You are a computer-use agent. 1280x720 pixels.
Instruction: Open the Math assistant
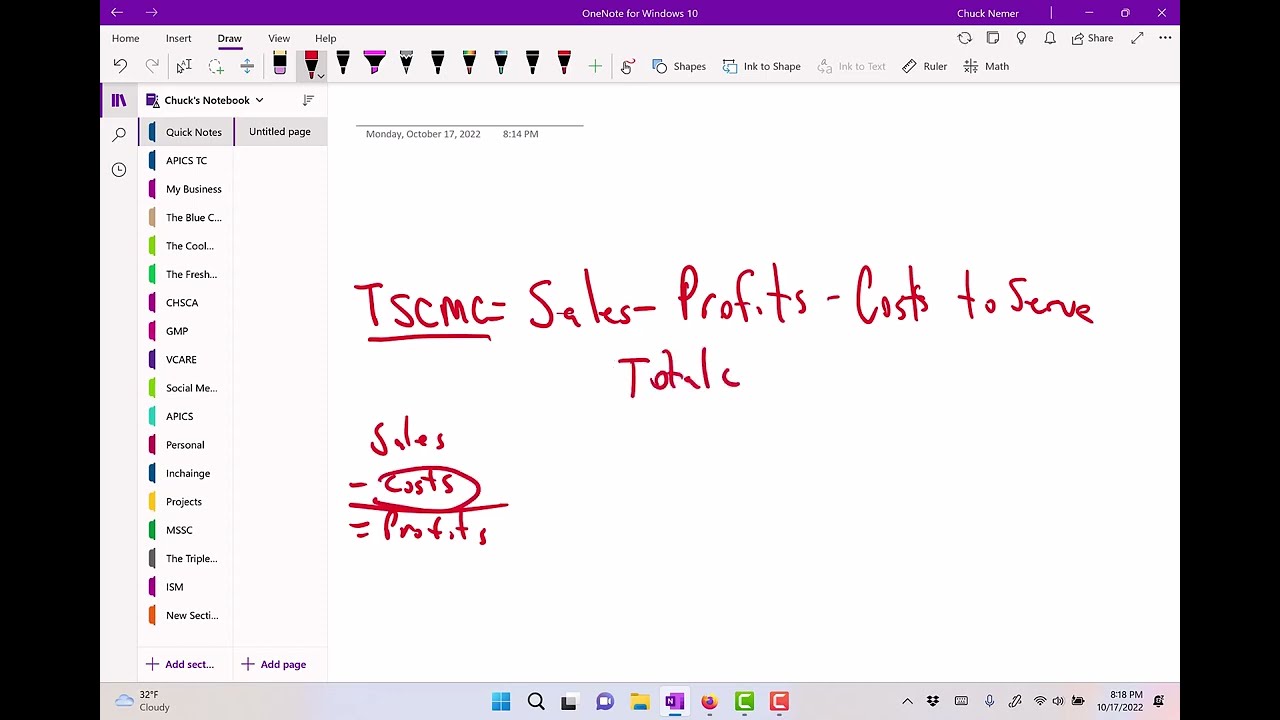pyautogui.click(x=986, y=66)
